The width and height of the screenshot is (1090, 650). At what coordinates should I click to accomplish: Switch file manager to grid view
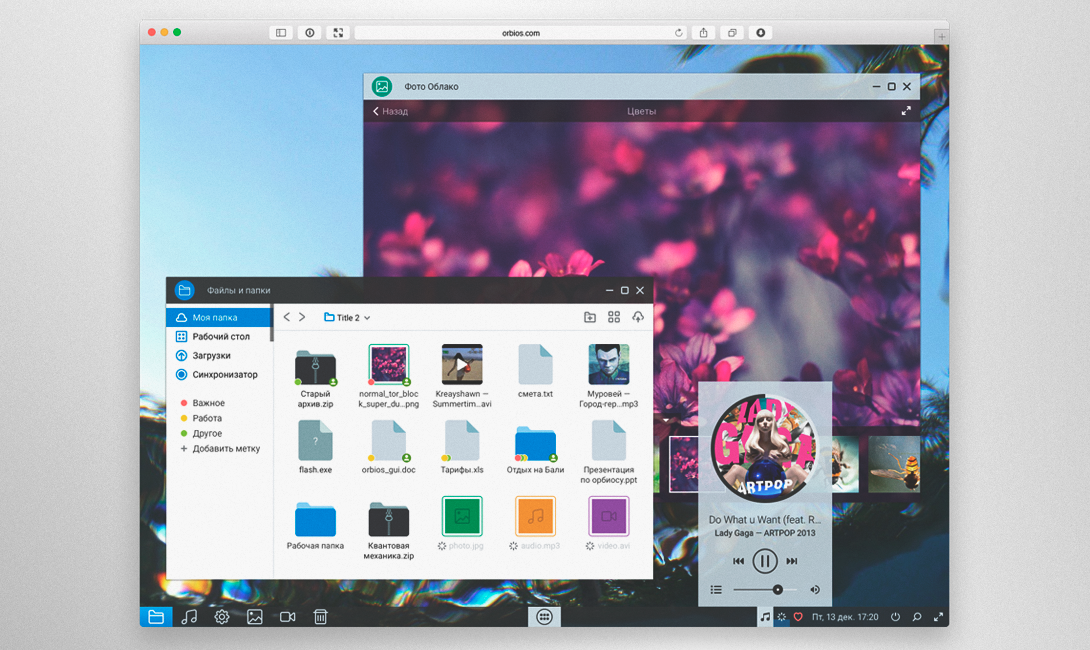[614, 317]
